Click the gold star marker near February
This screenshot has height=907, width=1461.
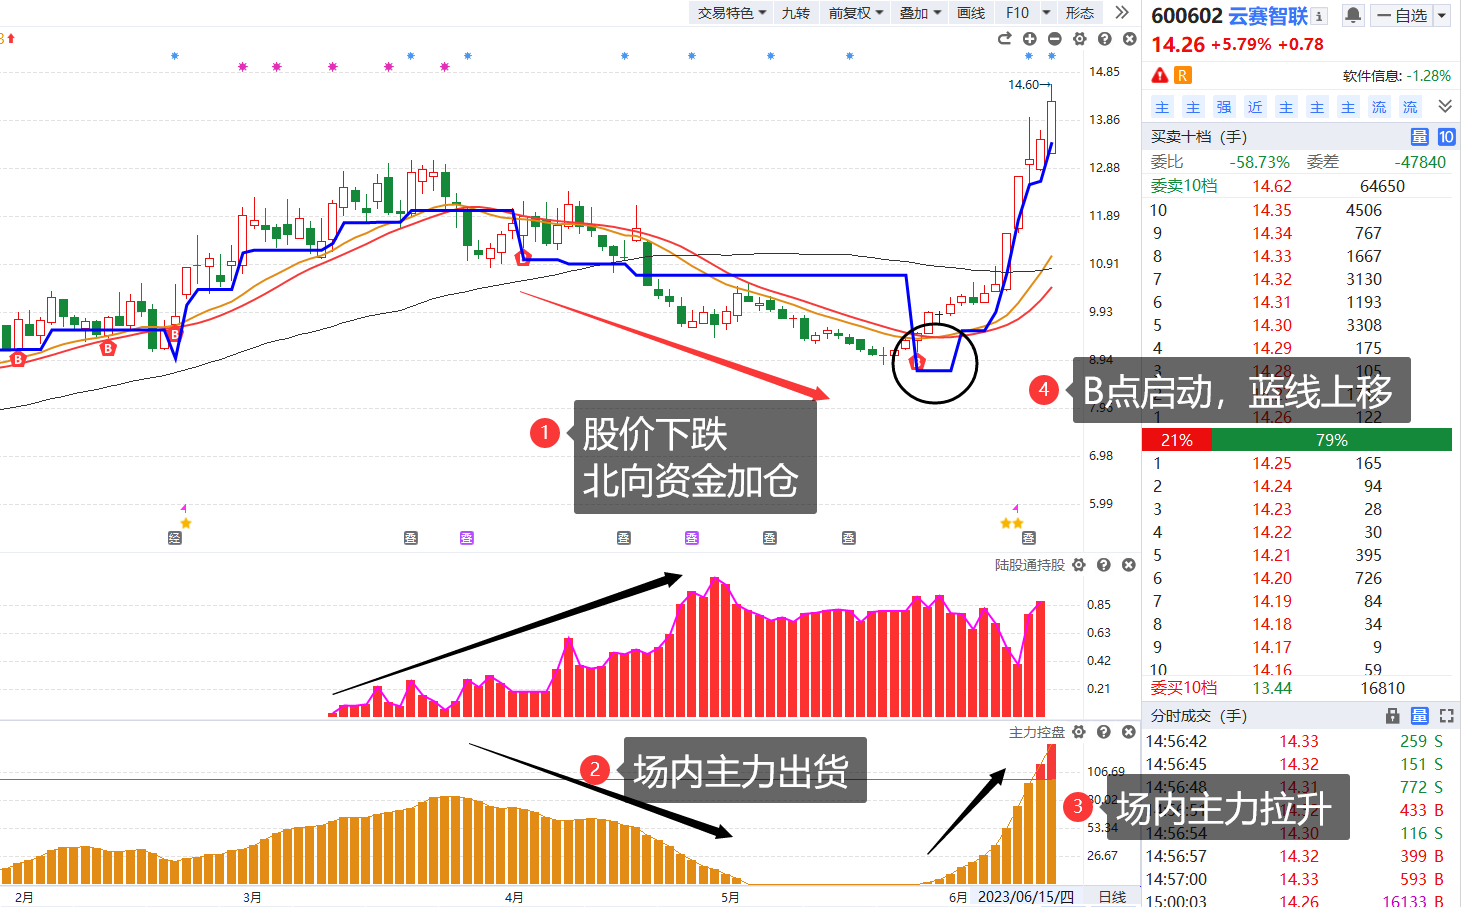(185, 523)
